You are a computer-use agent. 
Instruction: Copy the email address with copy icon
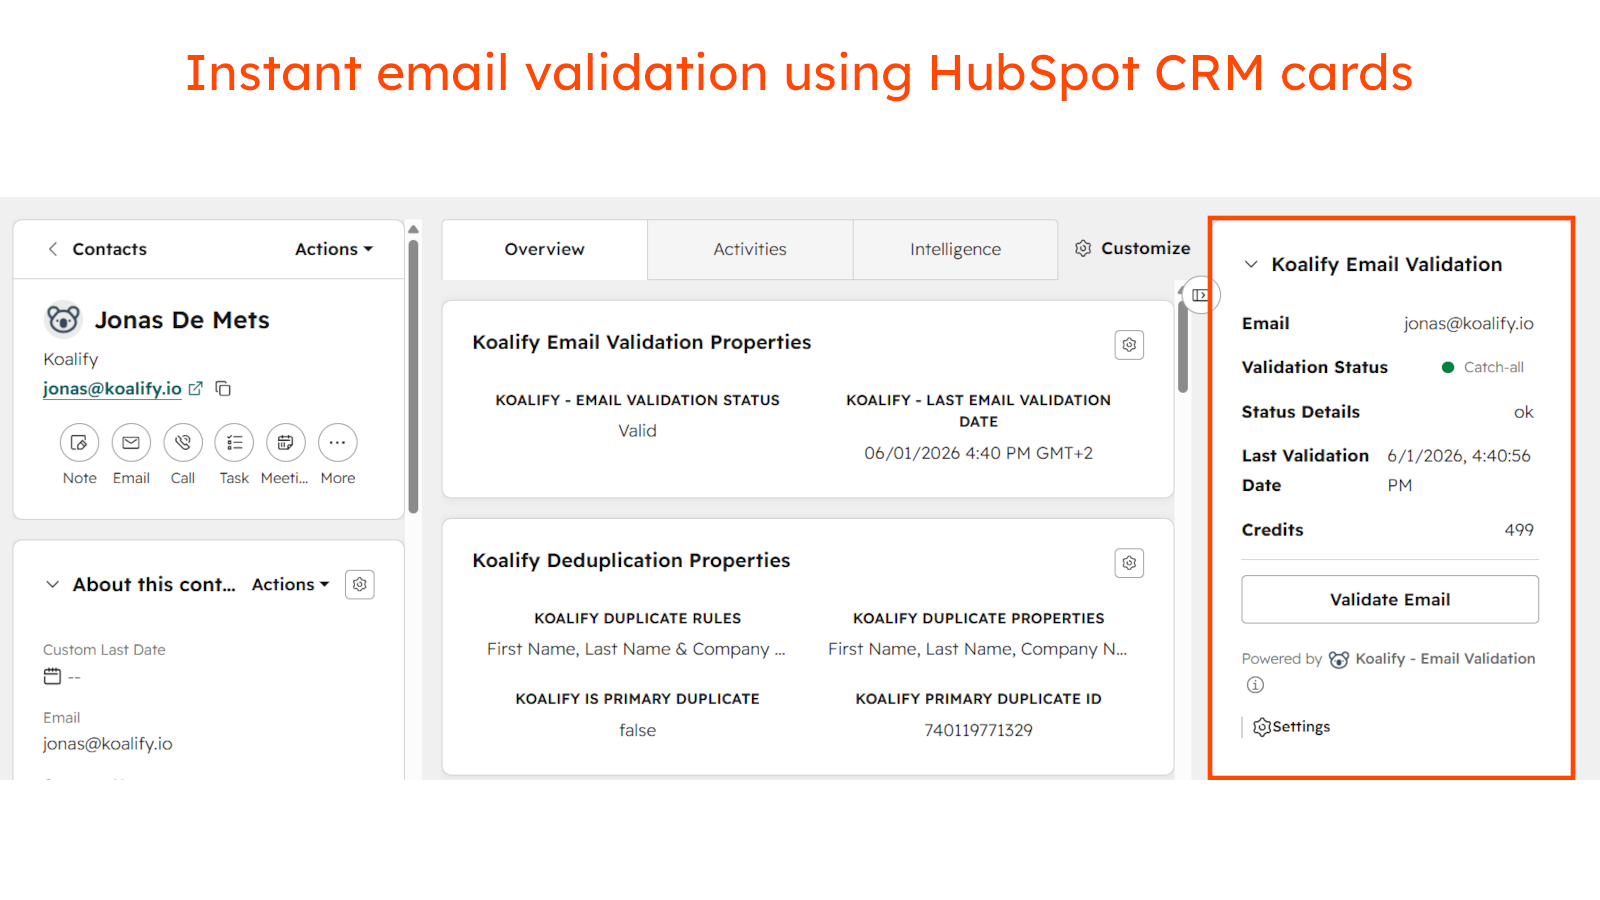click(223, 388)
